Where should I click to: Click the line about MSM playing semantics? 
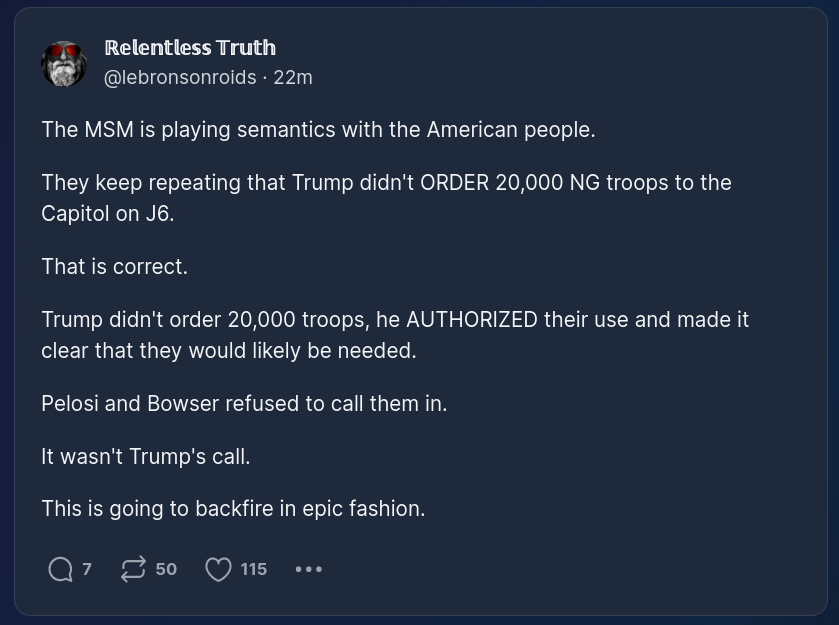(318, 130)
